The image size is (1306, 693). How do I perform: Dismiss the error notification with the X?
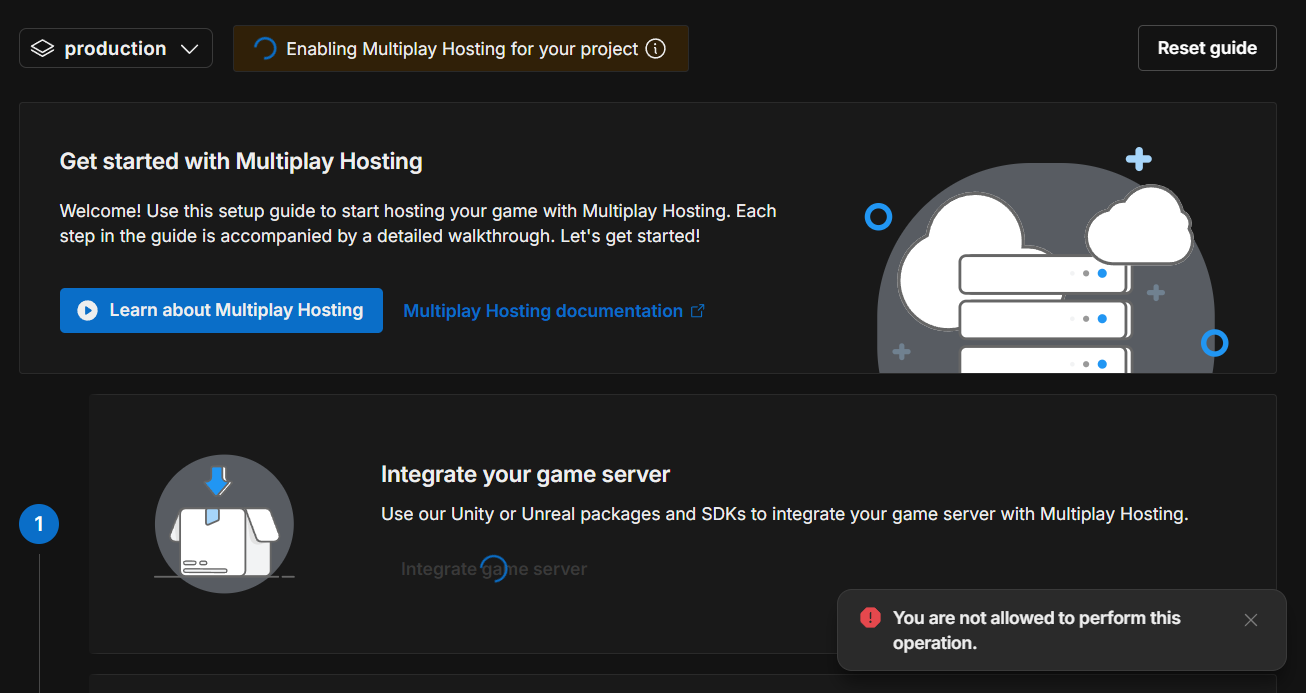pos(1251,620)
